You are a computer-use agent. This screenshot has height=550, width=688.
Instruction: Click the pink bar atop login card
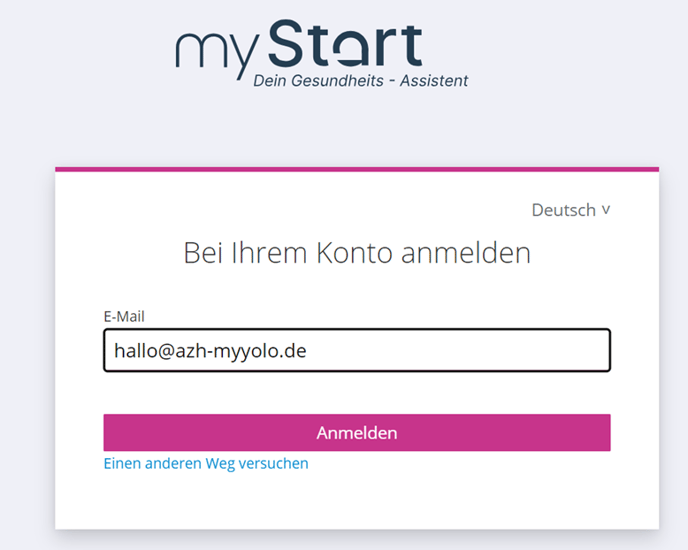pos(357,169)
